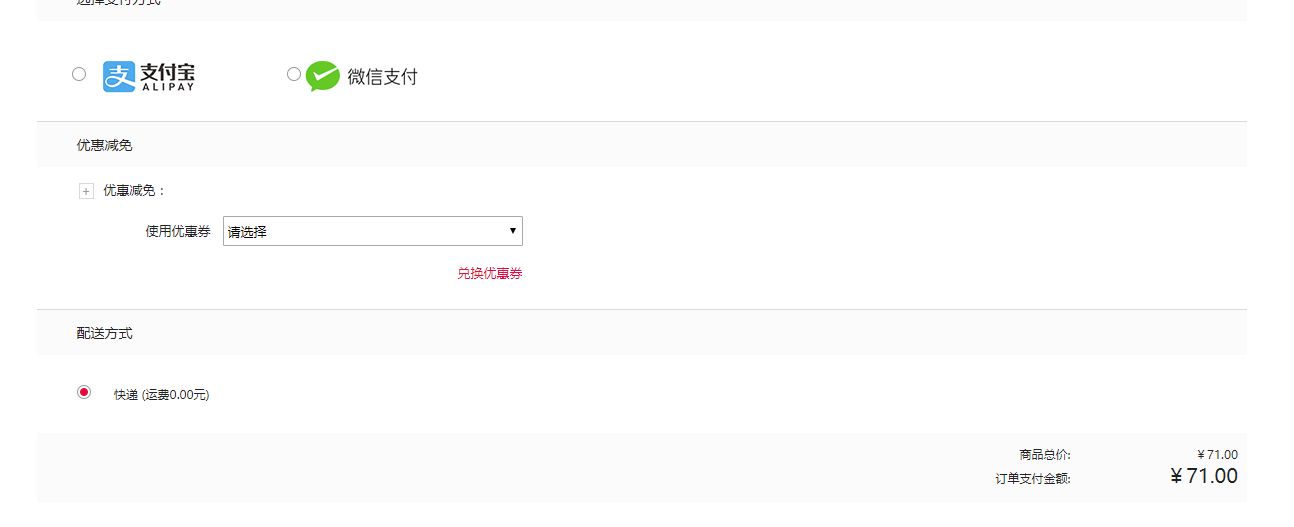Click the coupon dropdown arrow
Image resolution: width=1294 pixels, height=527 pixels.
(x=513, y=231)
